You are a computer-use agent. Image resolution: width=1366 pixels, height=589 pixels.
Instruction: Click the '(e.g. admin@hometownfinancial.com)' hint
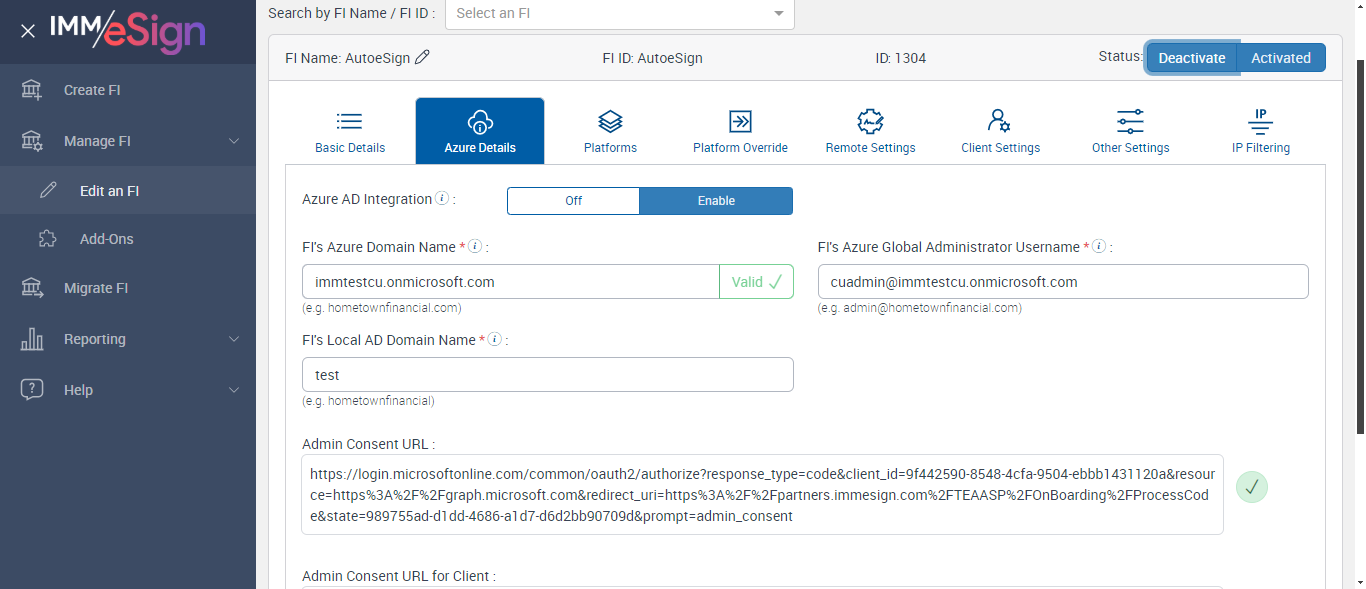(x=920, y=308)
